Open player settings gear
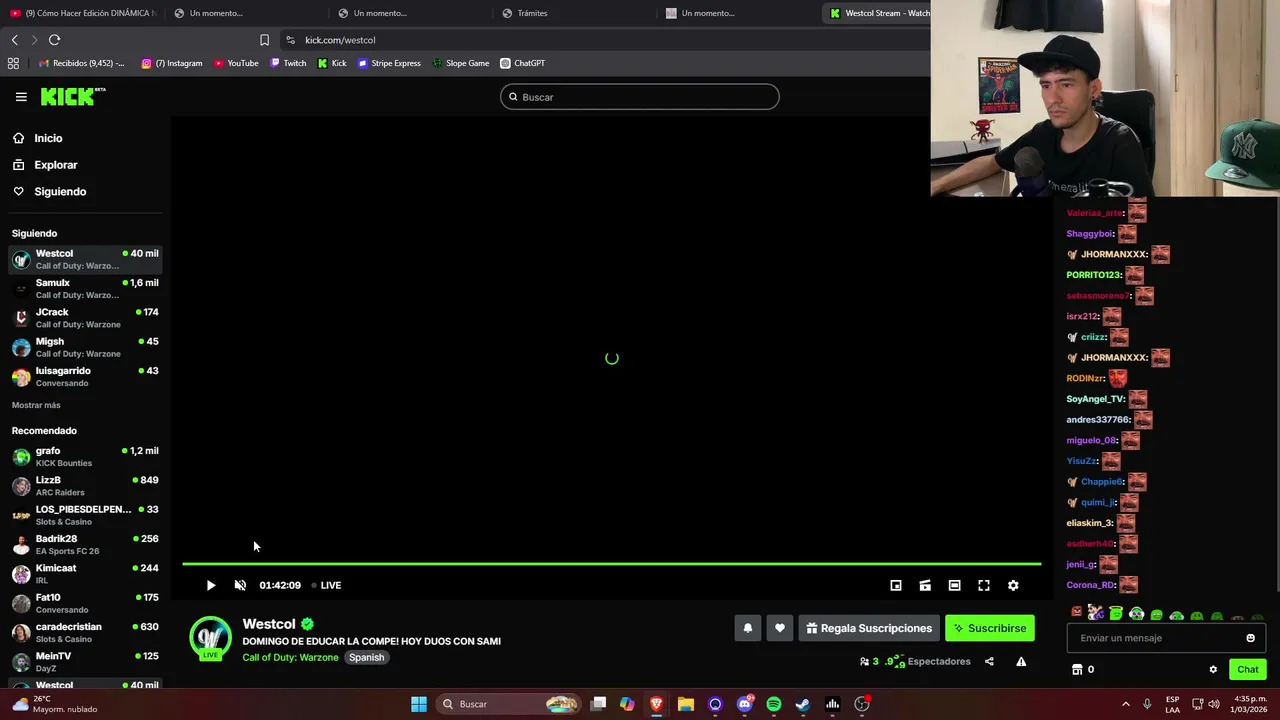Viewport: 1280px width, 720px height. coord(1013,585)
